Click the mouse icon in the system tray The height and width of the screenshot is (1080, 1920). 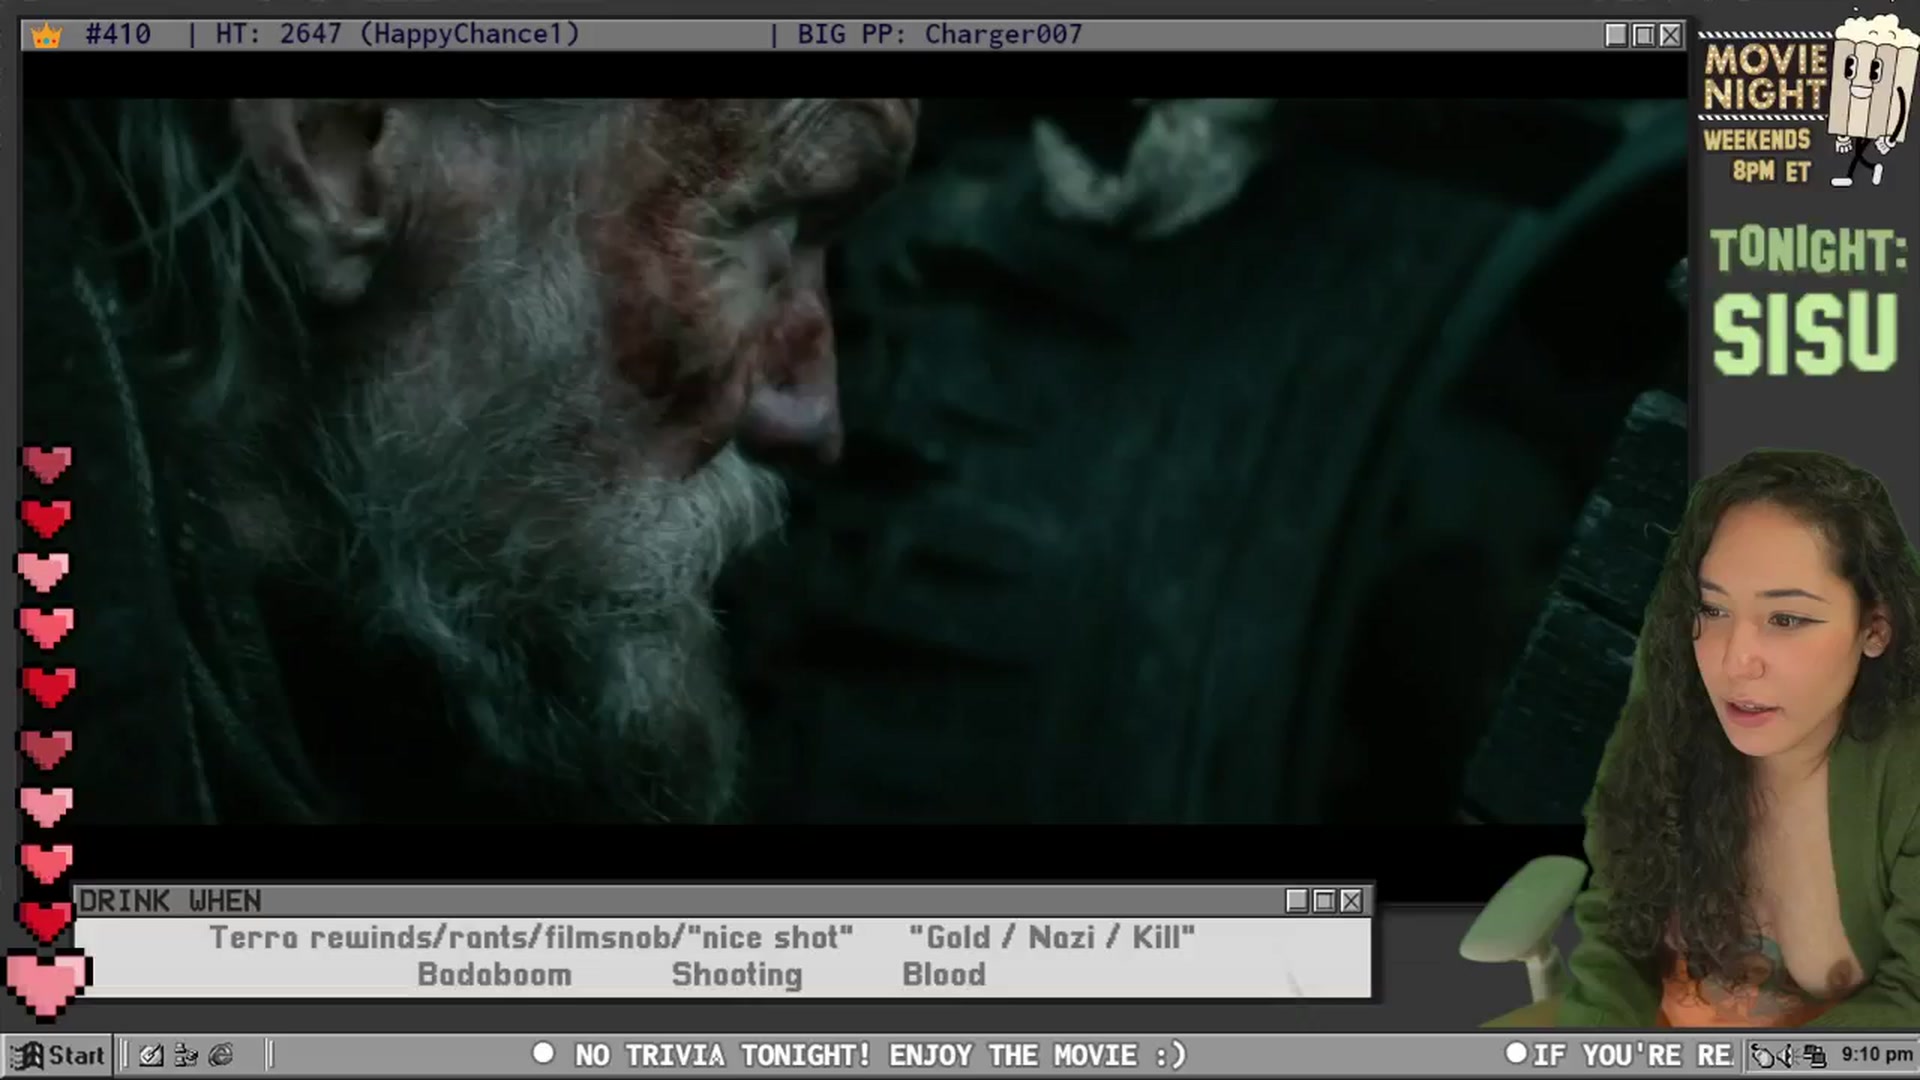[x=1765, y=1056]
